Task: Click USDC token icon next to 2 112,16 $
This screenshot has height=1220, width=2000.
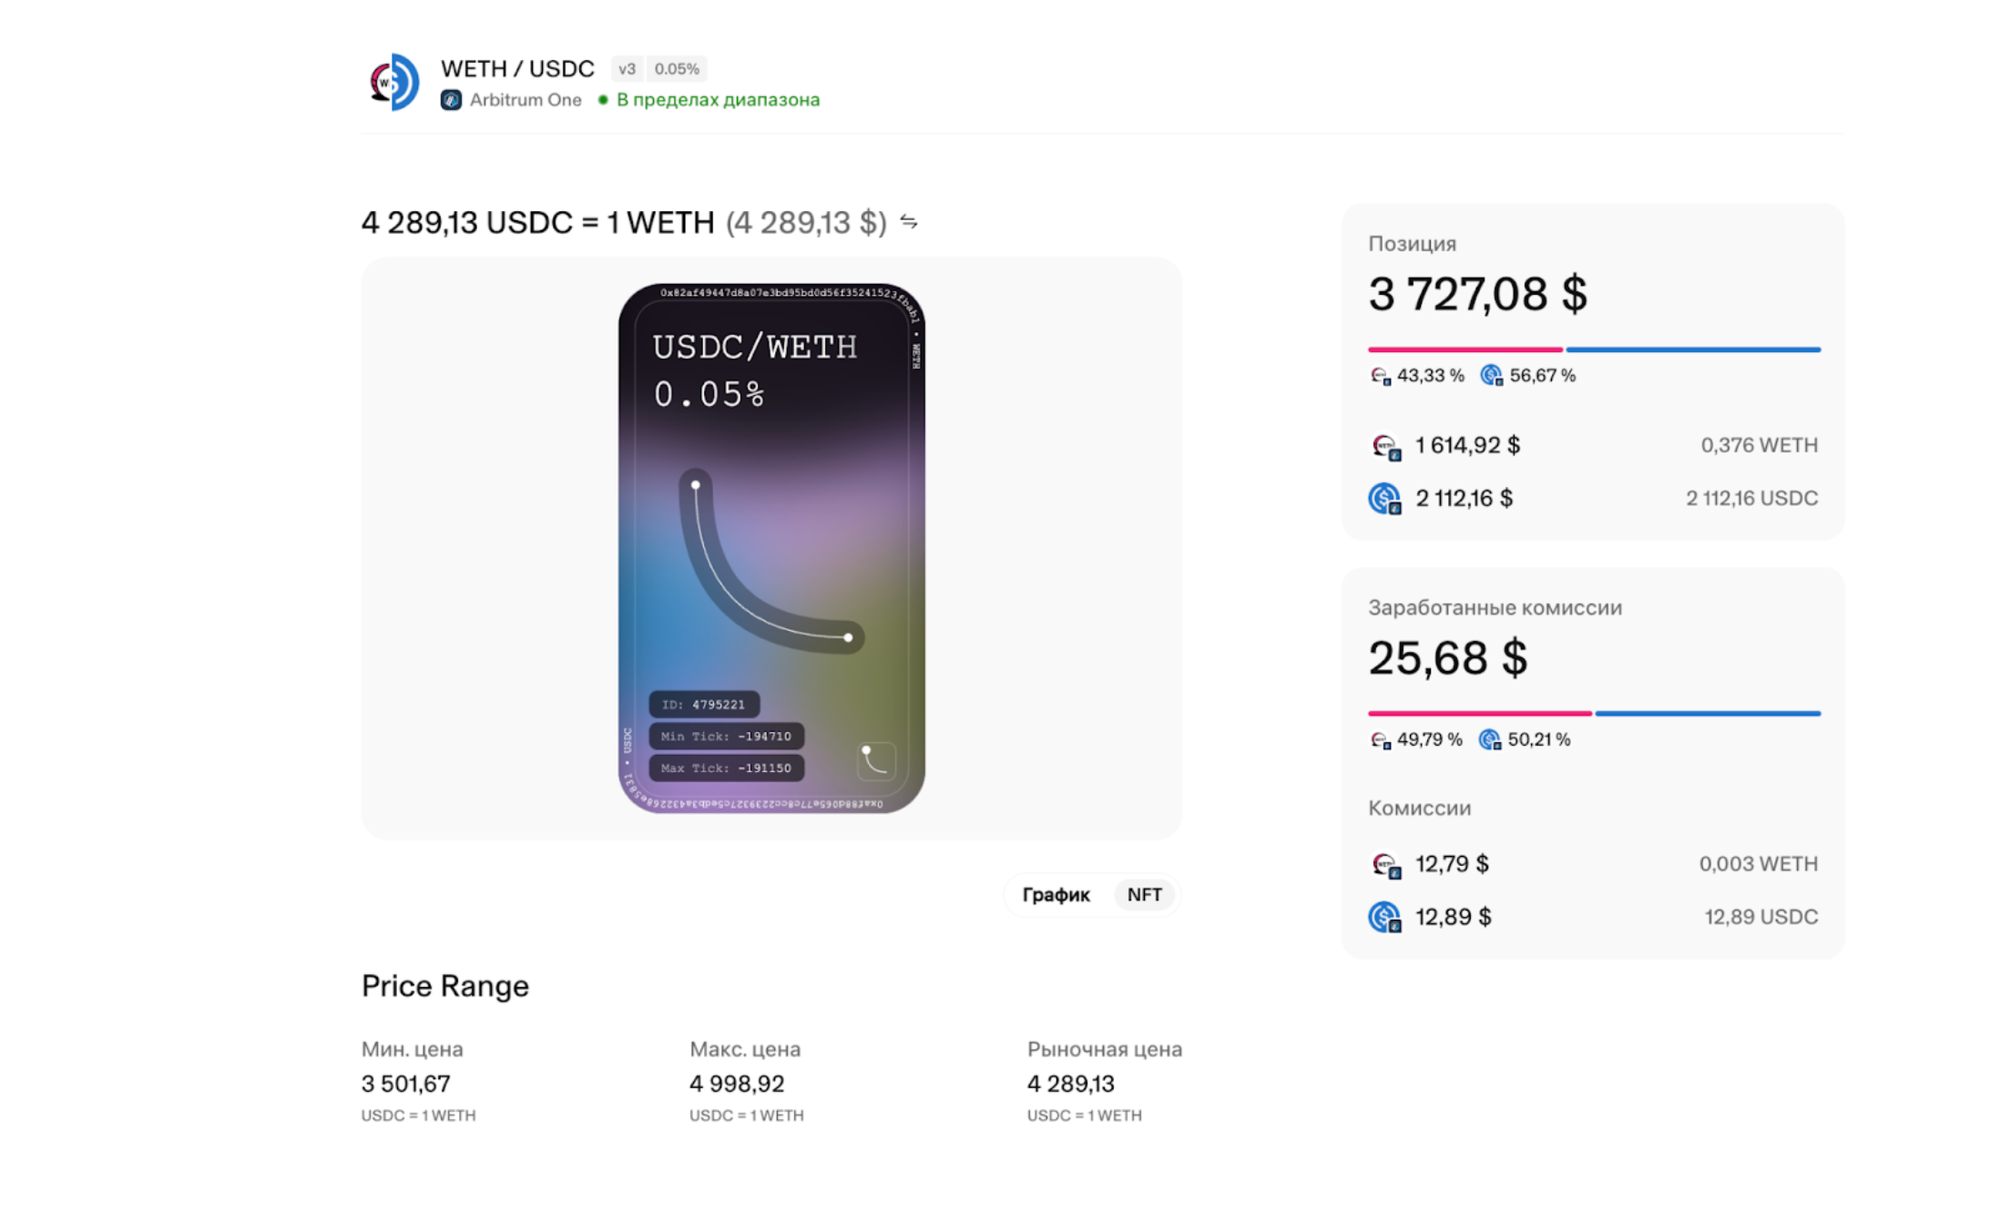Action: 1385,498
